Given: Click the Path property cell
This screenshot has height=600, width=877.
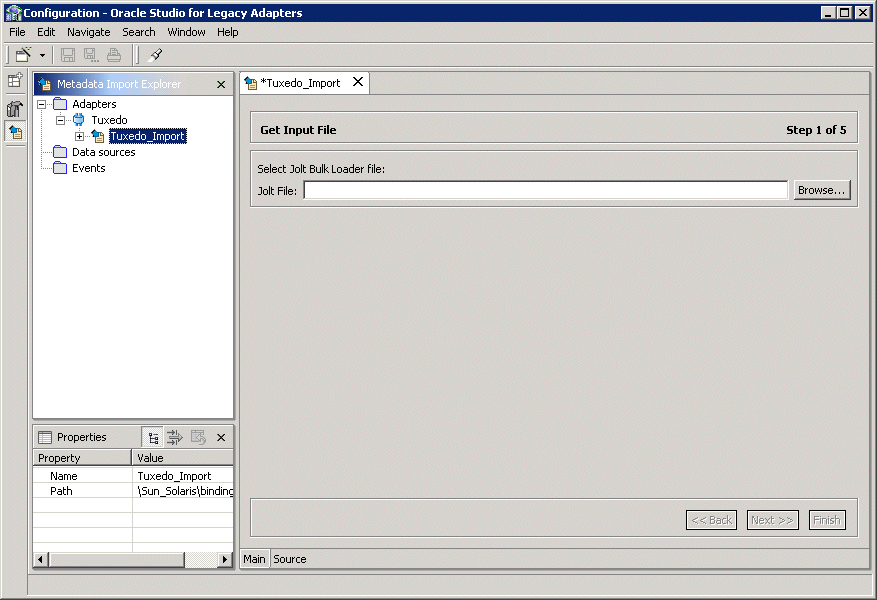Looking at the screenshot, I should click(x=82, y=491).
